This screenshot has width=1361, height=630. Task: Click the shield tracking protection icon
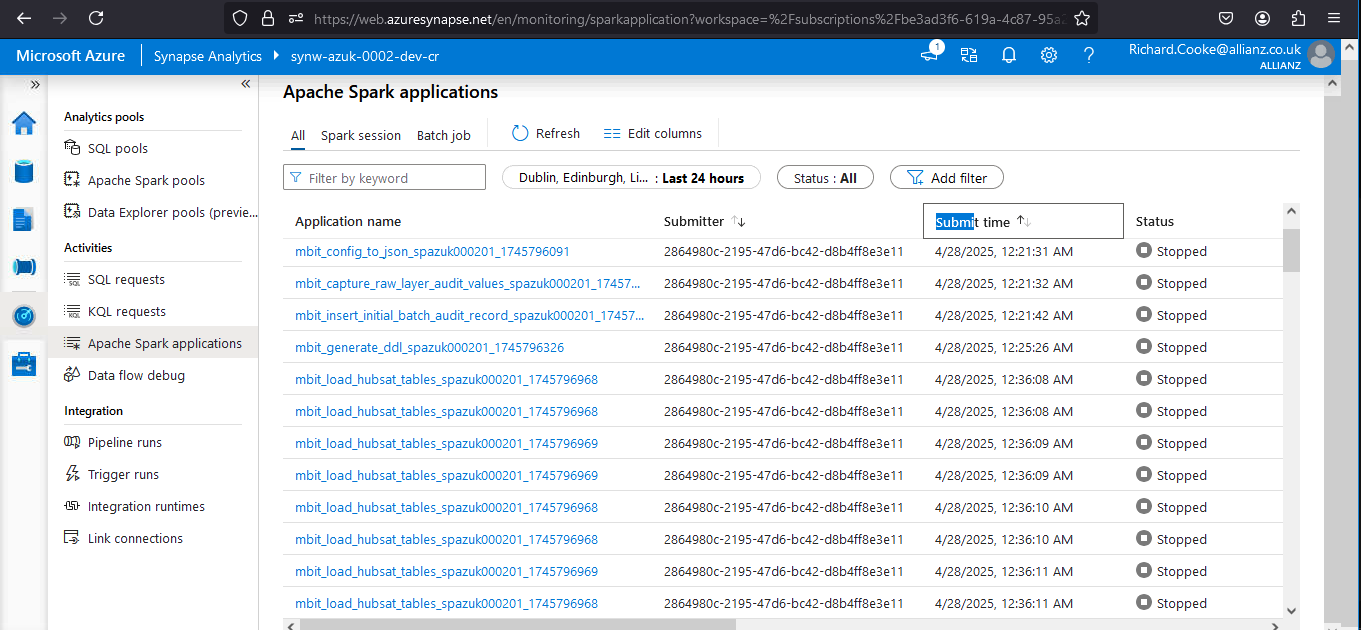pyautogui.click(x=239, y=18)
